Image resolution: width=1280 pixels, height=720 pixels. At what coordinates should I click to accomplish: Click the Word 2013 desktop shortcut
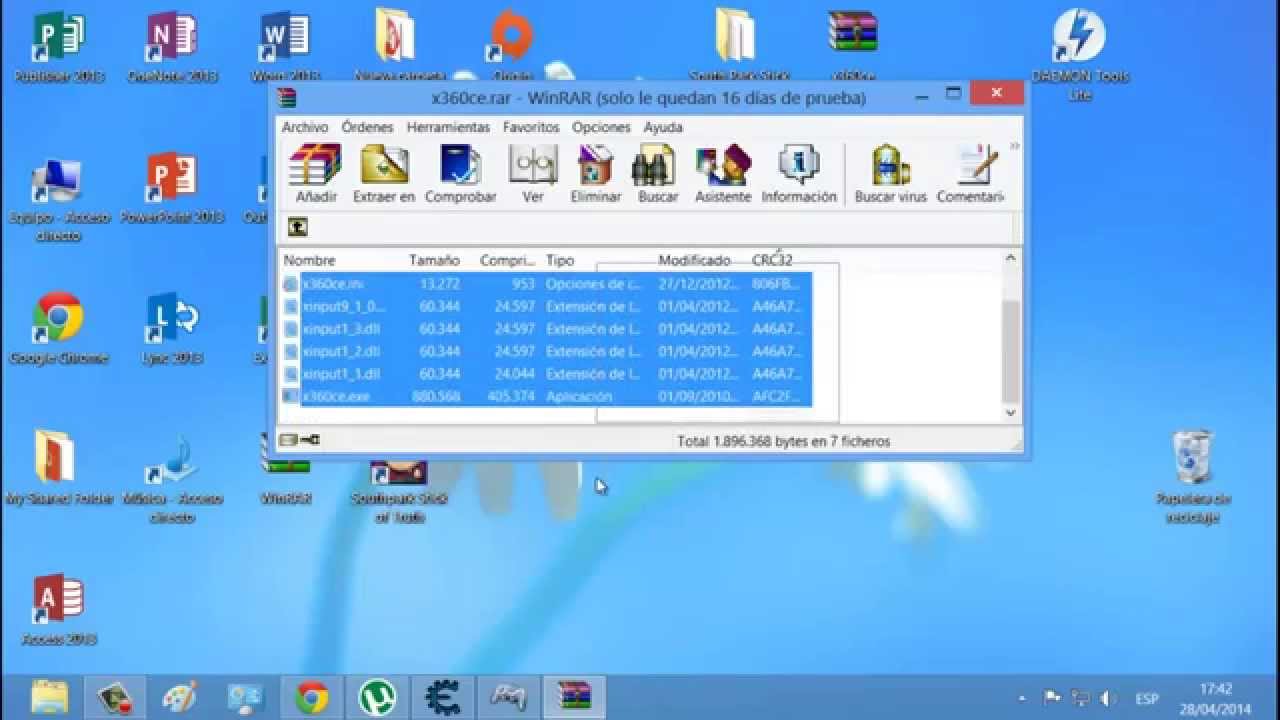tap(285, 46)
